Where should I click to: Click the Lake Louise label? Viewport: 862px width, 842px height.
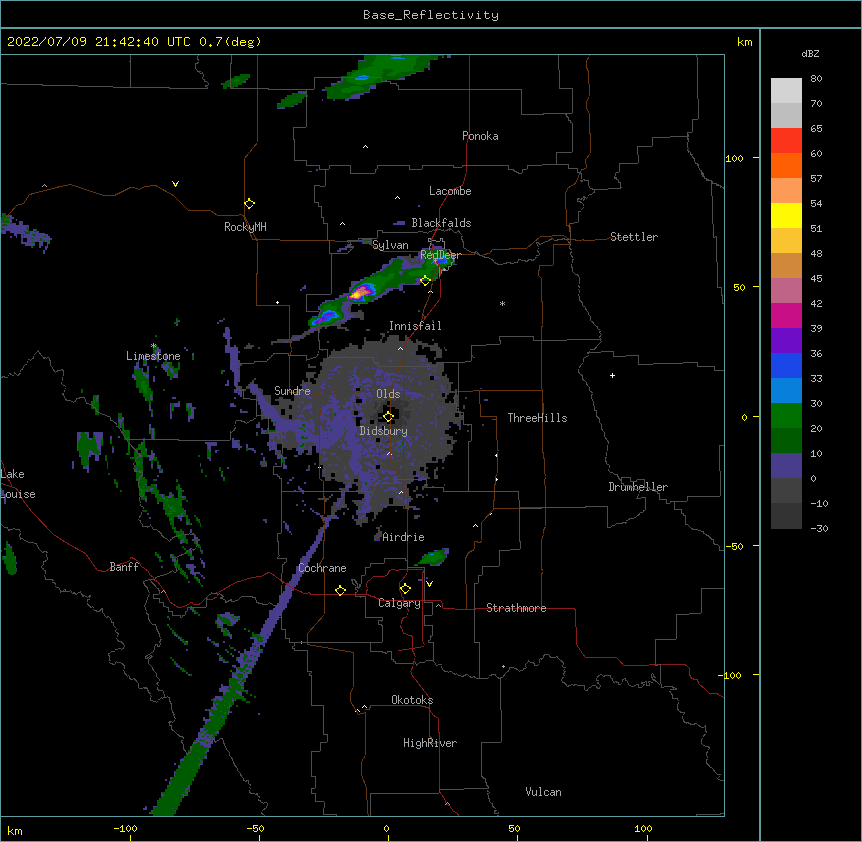[x=18, y=484]
